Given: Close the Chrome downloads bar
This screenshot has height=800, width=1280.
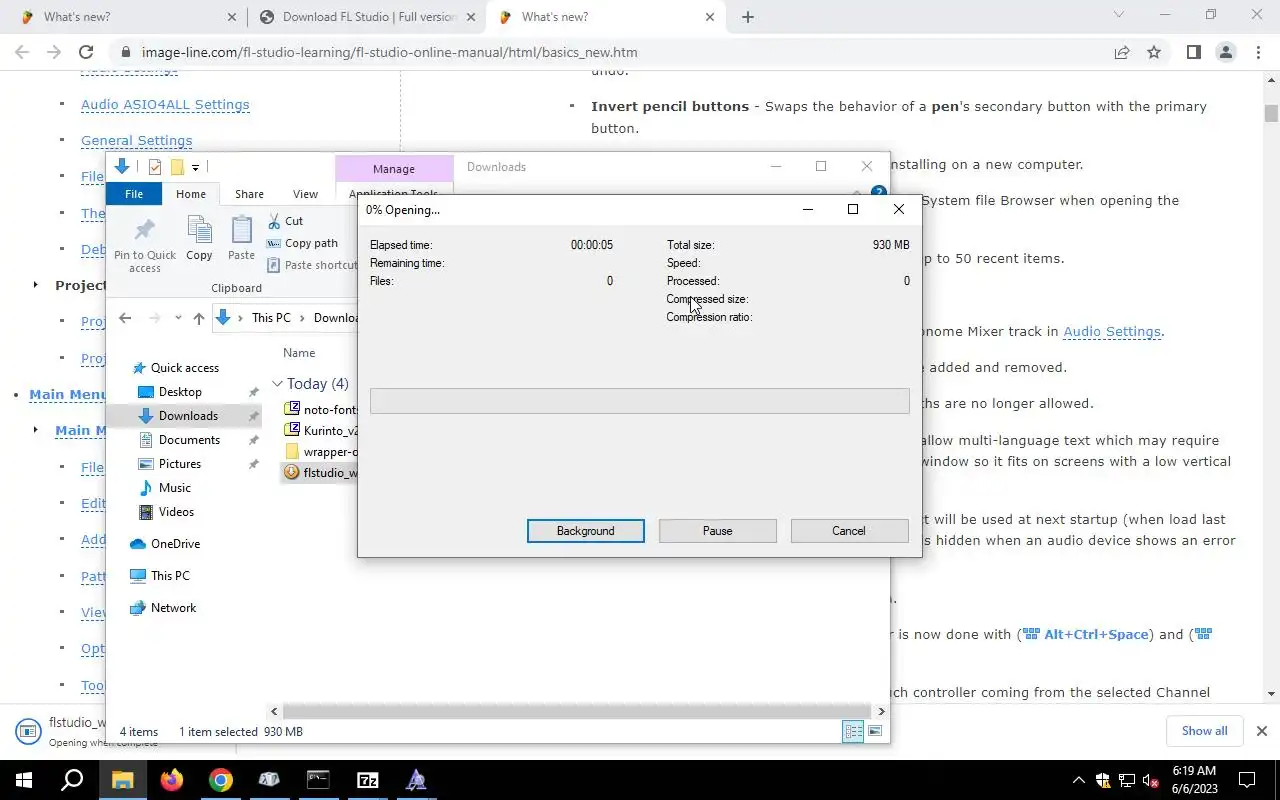Looking at the screenshot, I should click(x=1262, y=731).
